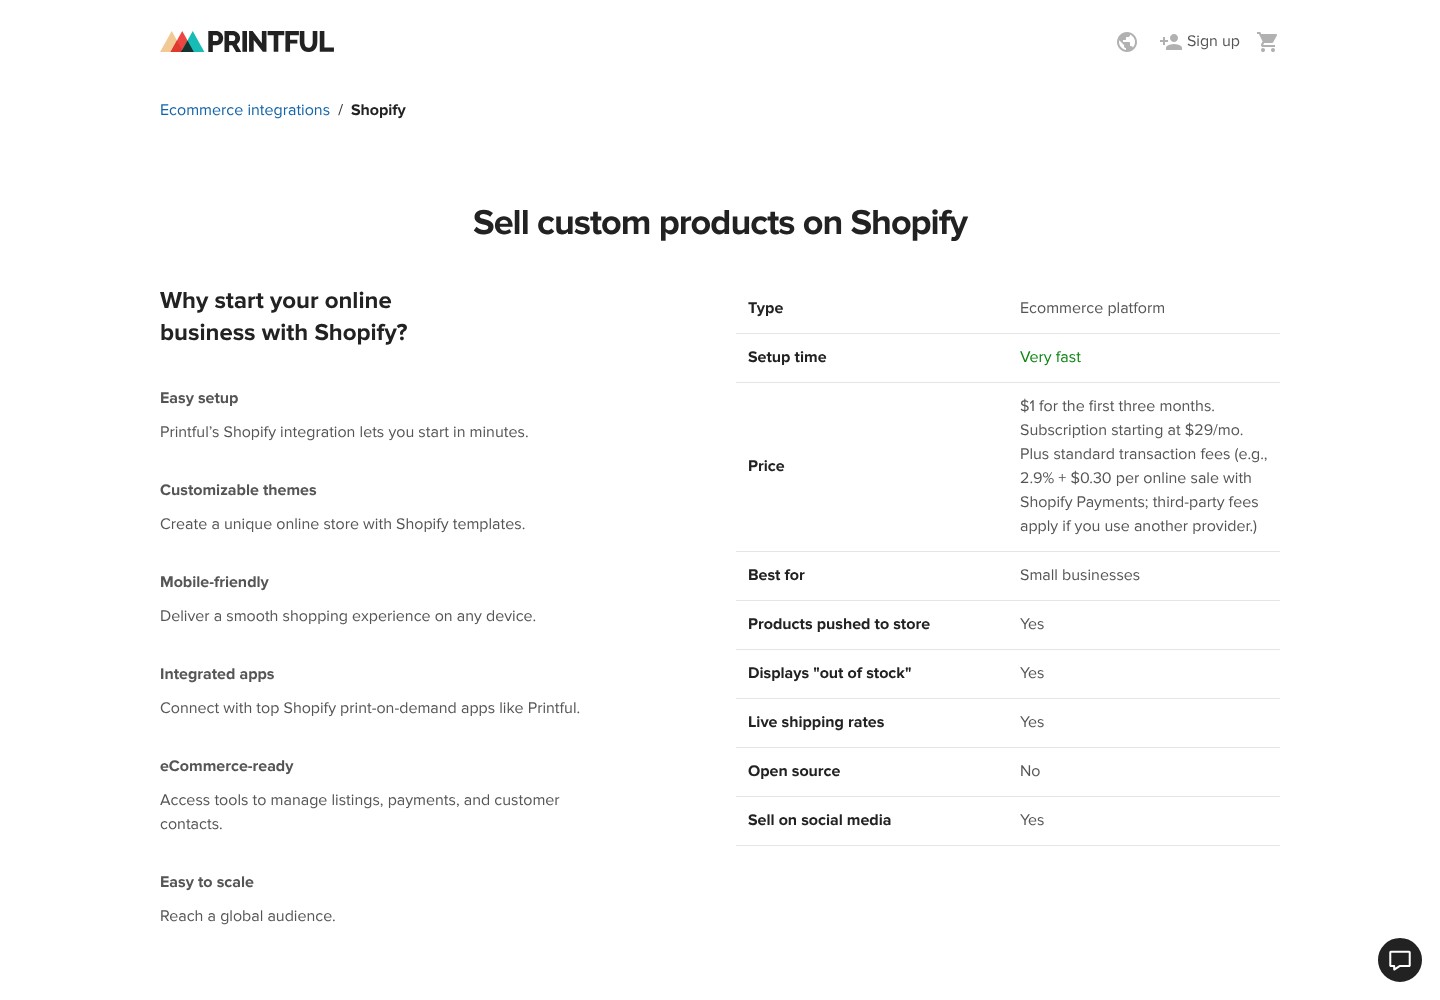
Task: Select the "Ecommerce platform" table value
Action: pos(1092,308)
